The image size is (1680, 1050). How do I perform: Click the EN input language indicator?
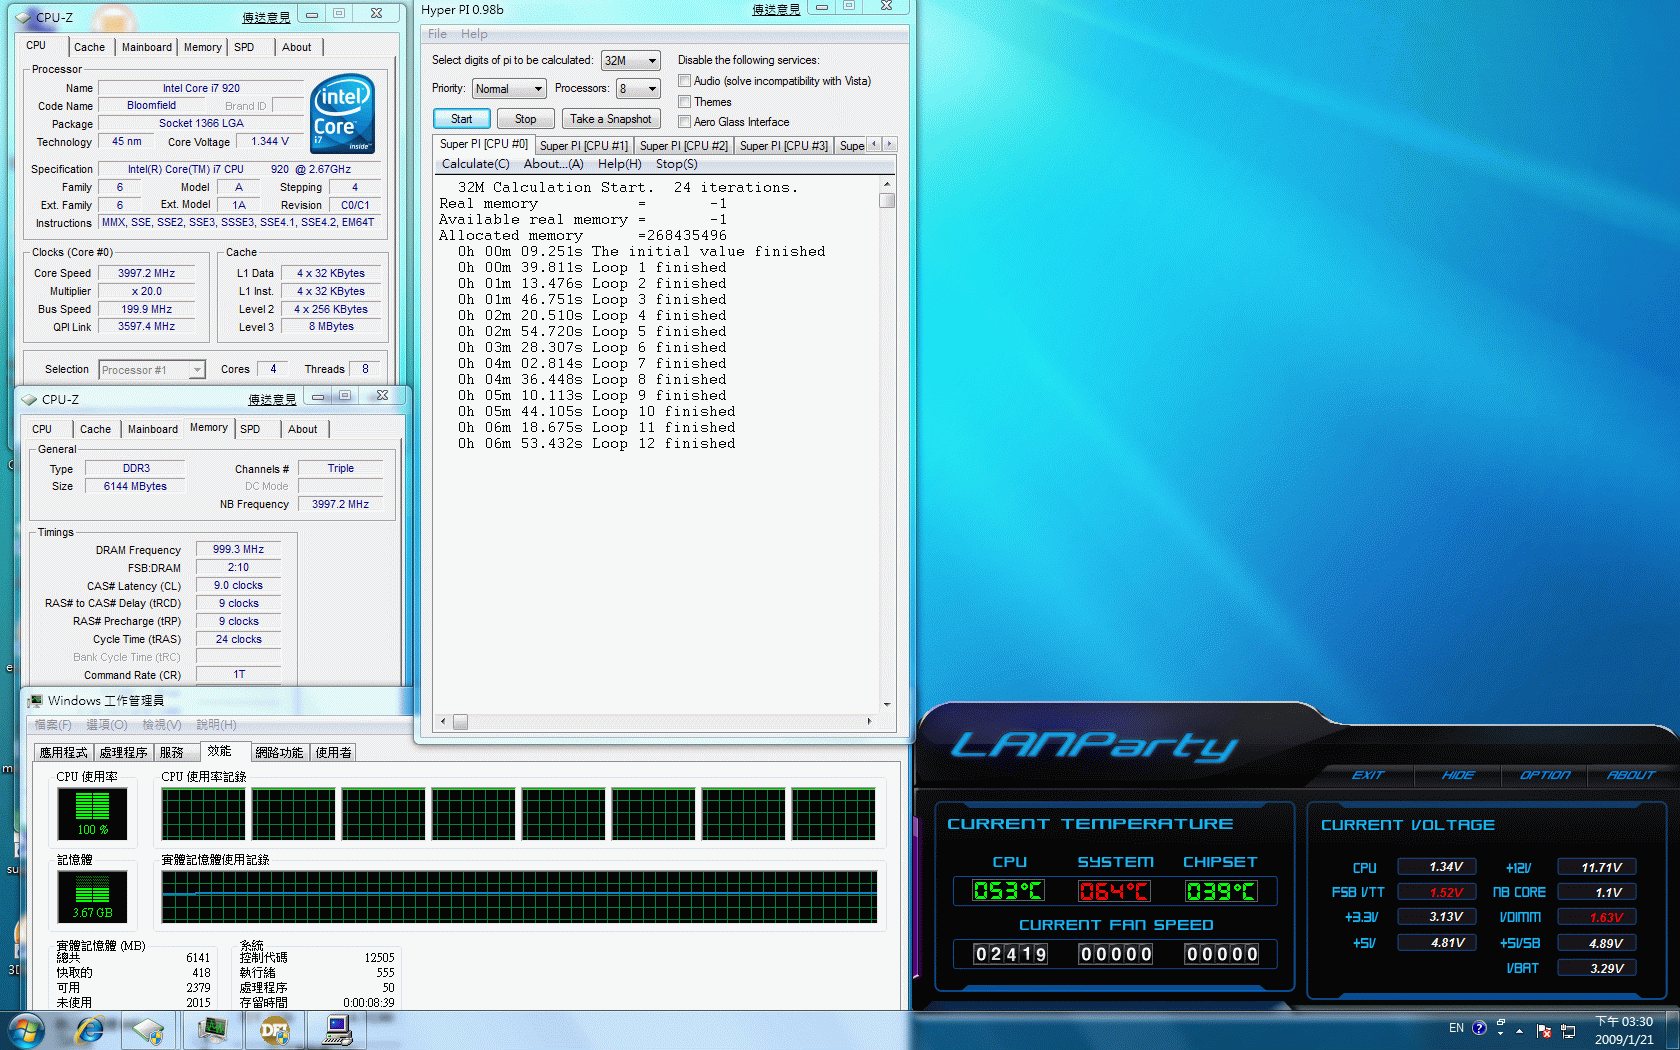click(x=1456, y=1028)
